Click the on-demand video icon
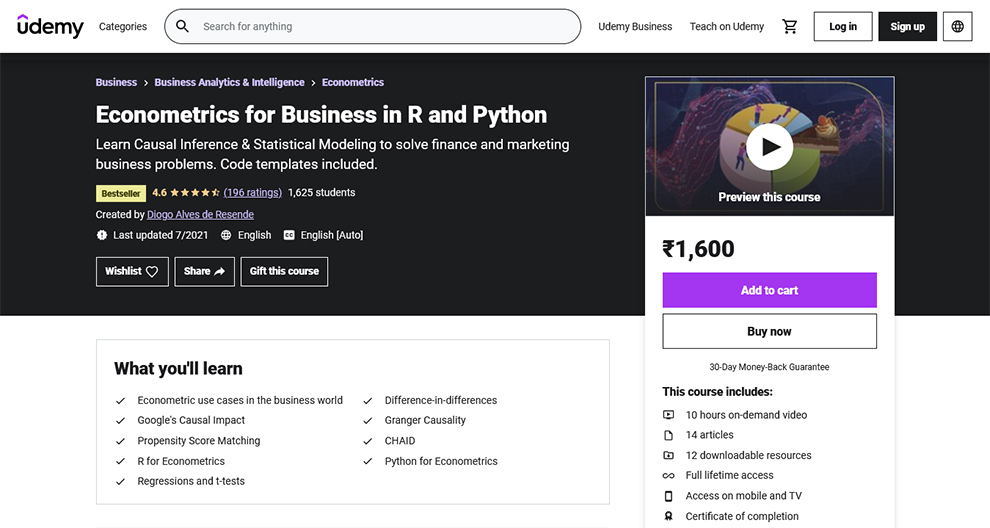The image size is (990, 528). [x=668, y=415]
